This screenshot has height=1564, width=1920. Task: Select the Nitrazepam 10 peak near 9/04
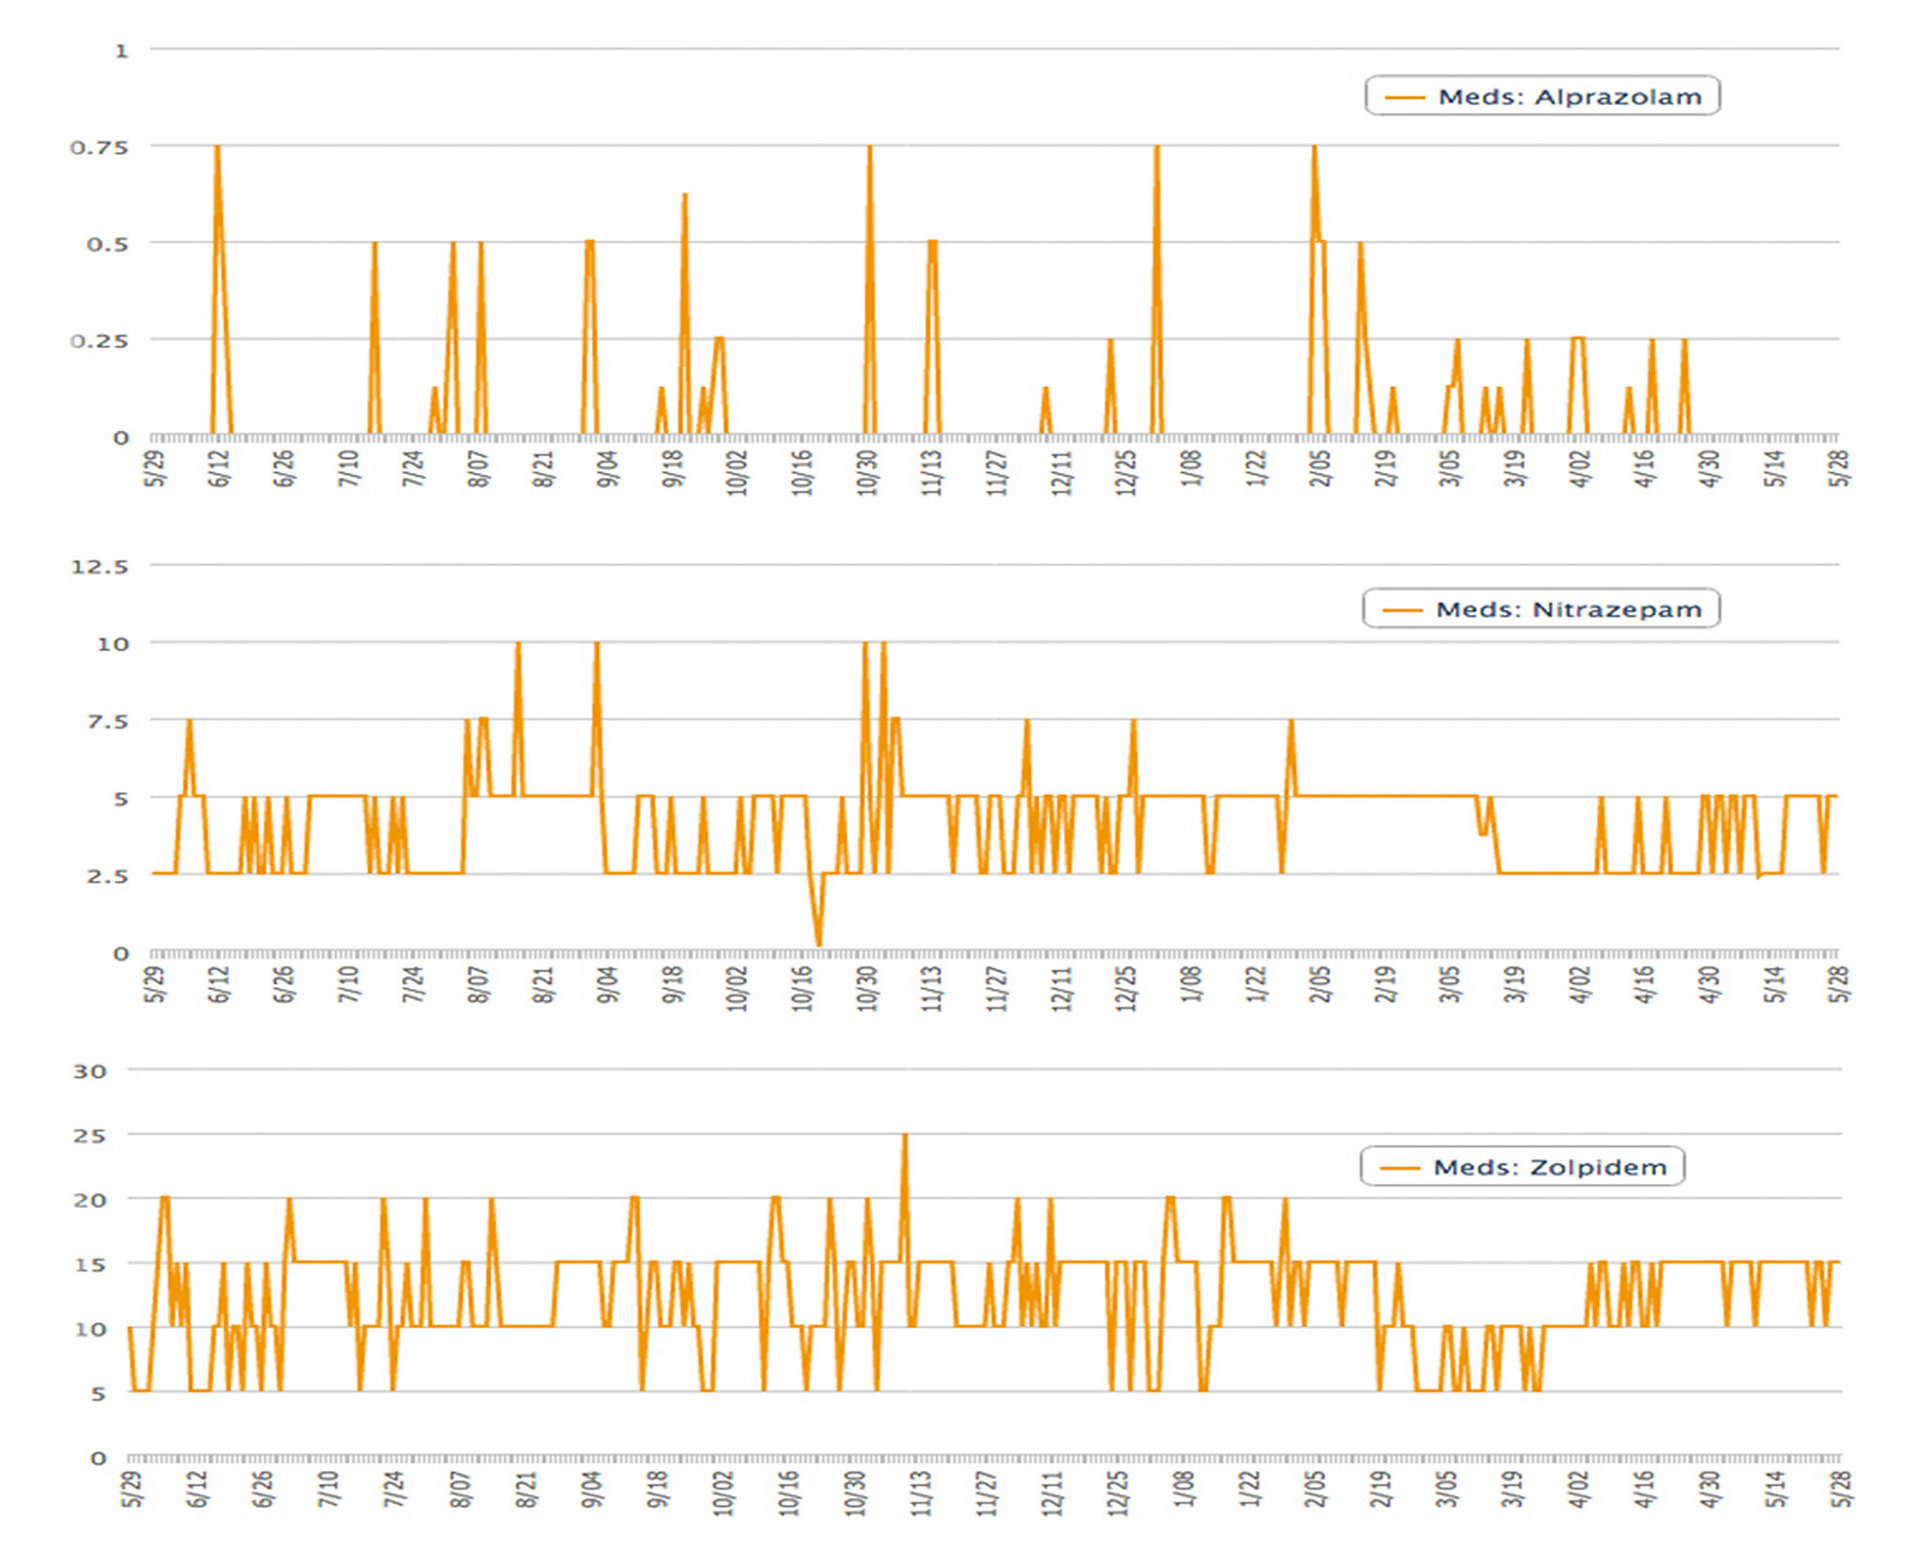(597, 643)
